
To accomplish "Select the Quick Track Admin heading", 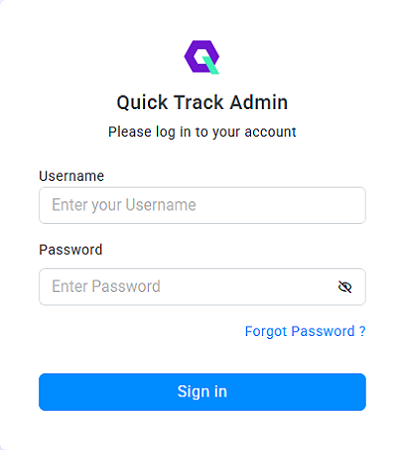I will (x=202, y=102).
